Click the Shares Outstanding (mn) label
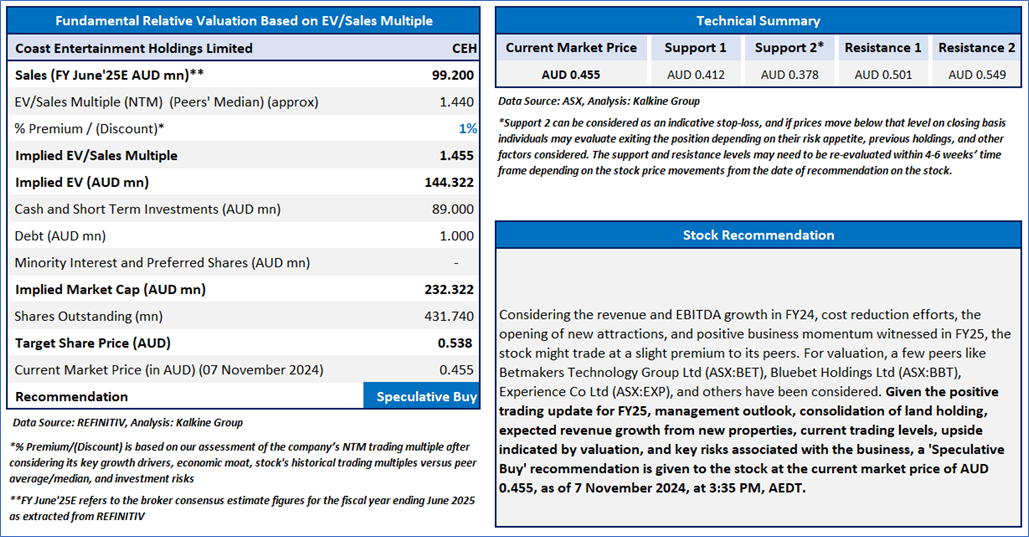 click(89, 316)
